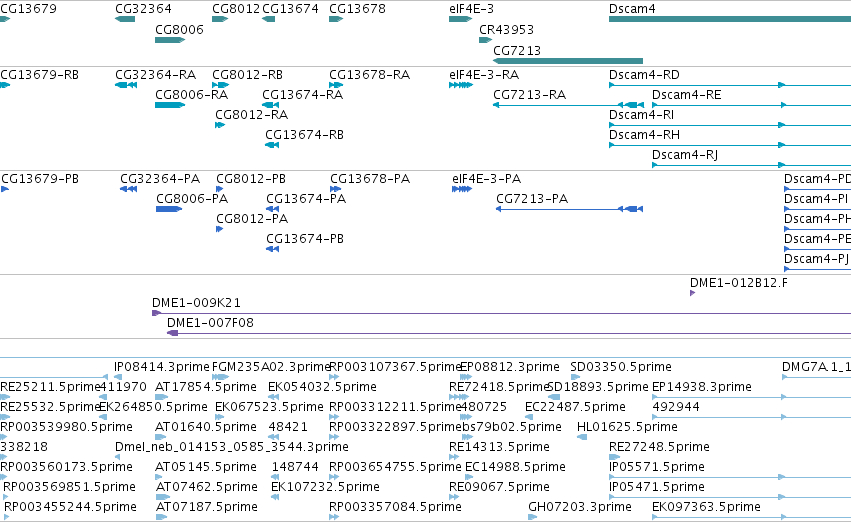This screenshot has width=851, height=522.
Task: Select the eIF4E-3-PA protein label
Action: (x=487, y=179)
